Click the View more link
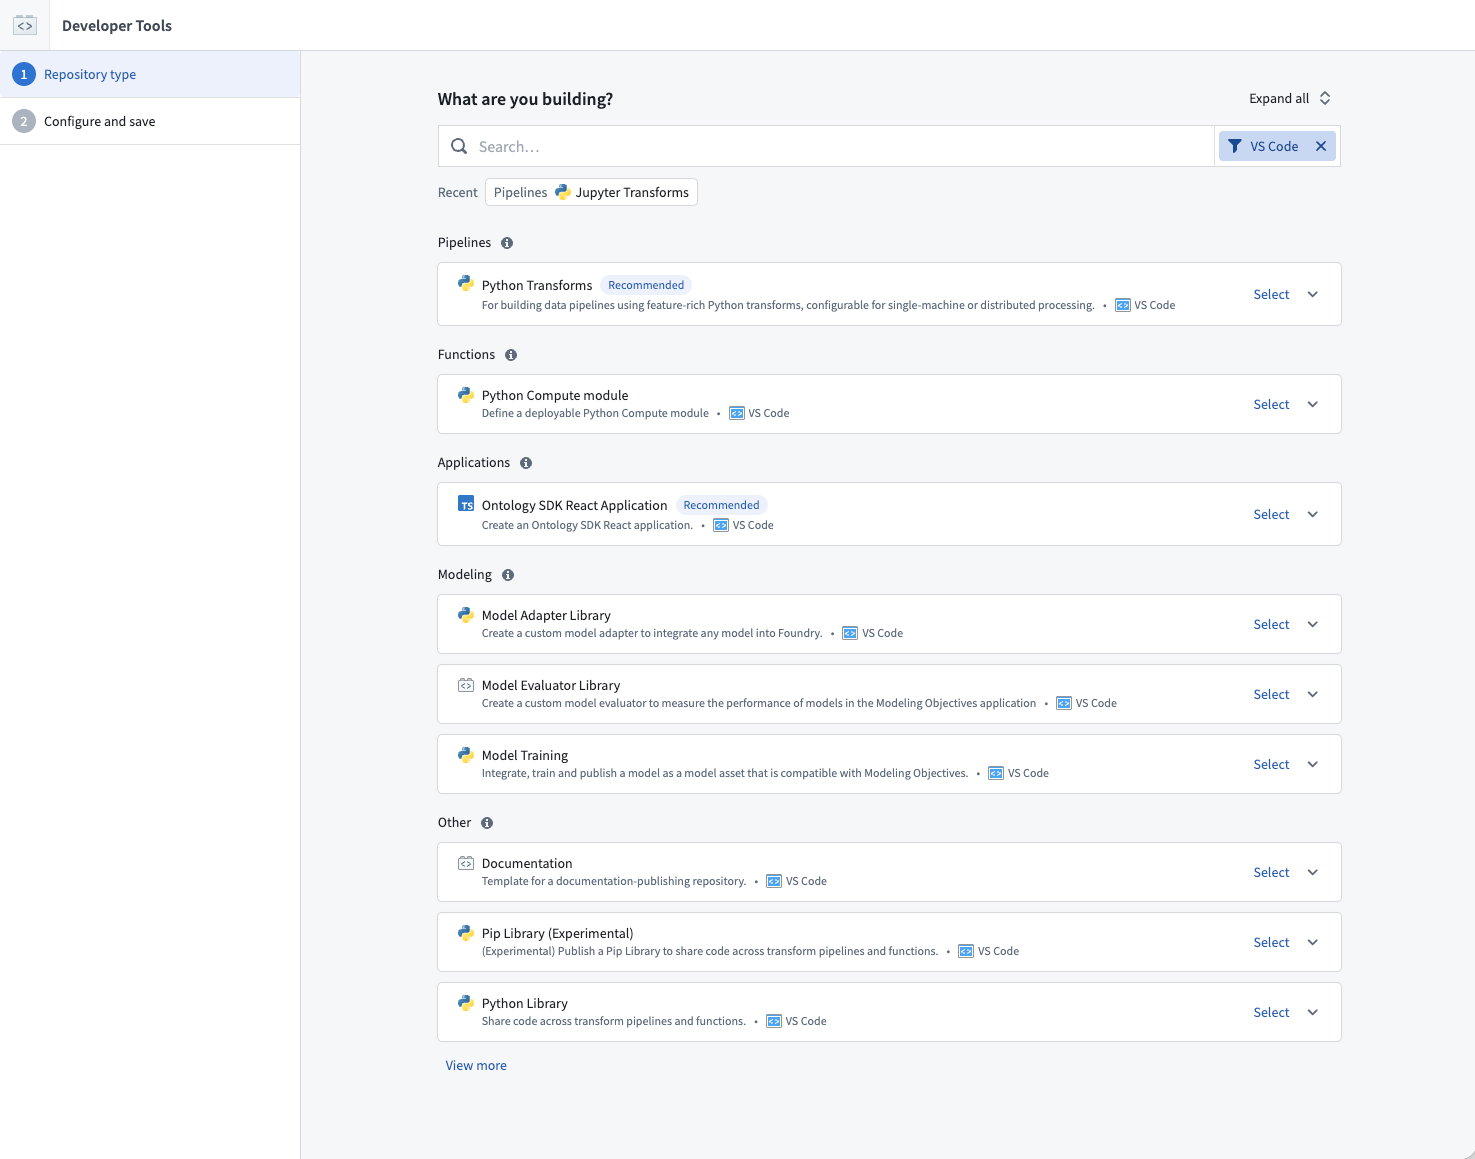1475x1159 pixels. [476, 1065]
